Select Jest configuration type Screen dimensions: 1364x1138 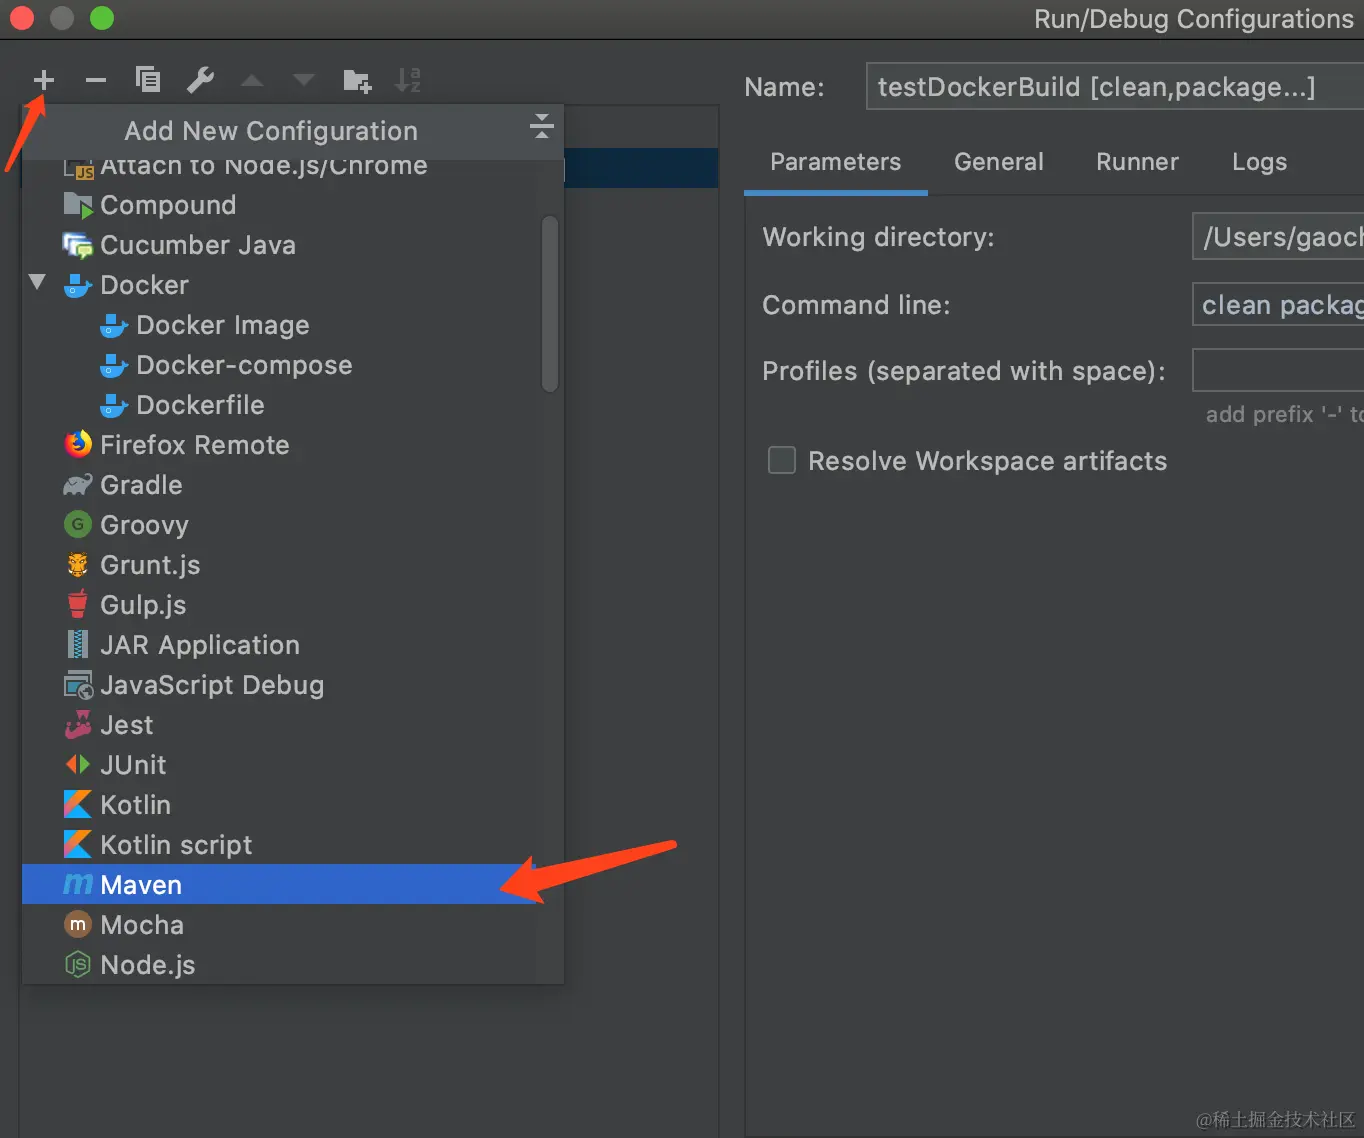pyautogui.click(x=293, y=725)
